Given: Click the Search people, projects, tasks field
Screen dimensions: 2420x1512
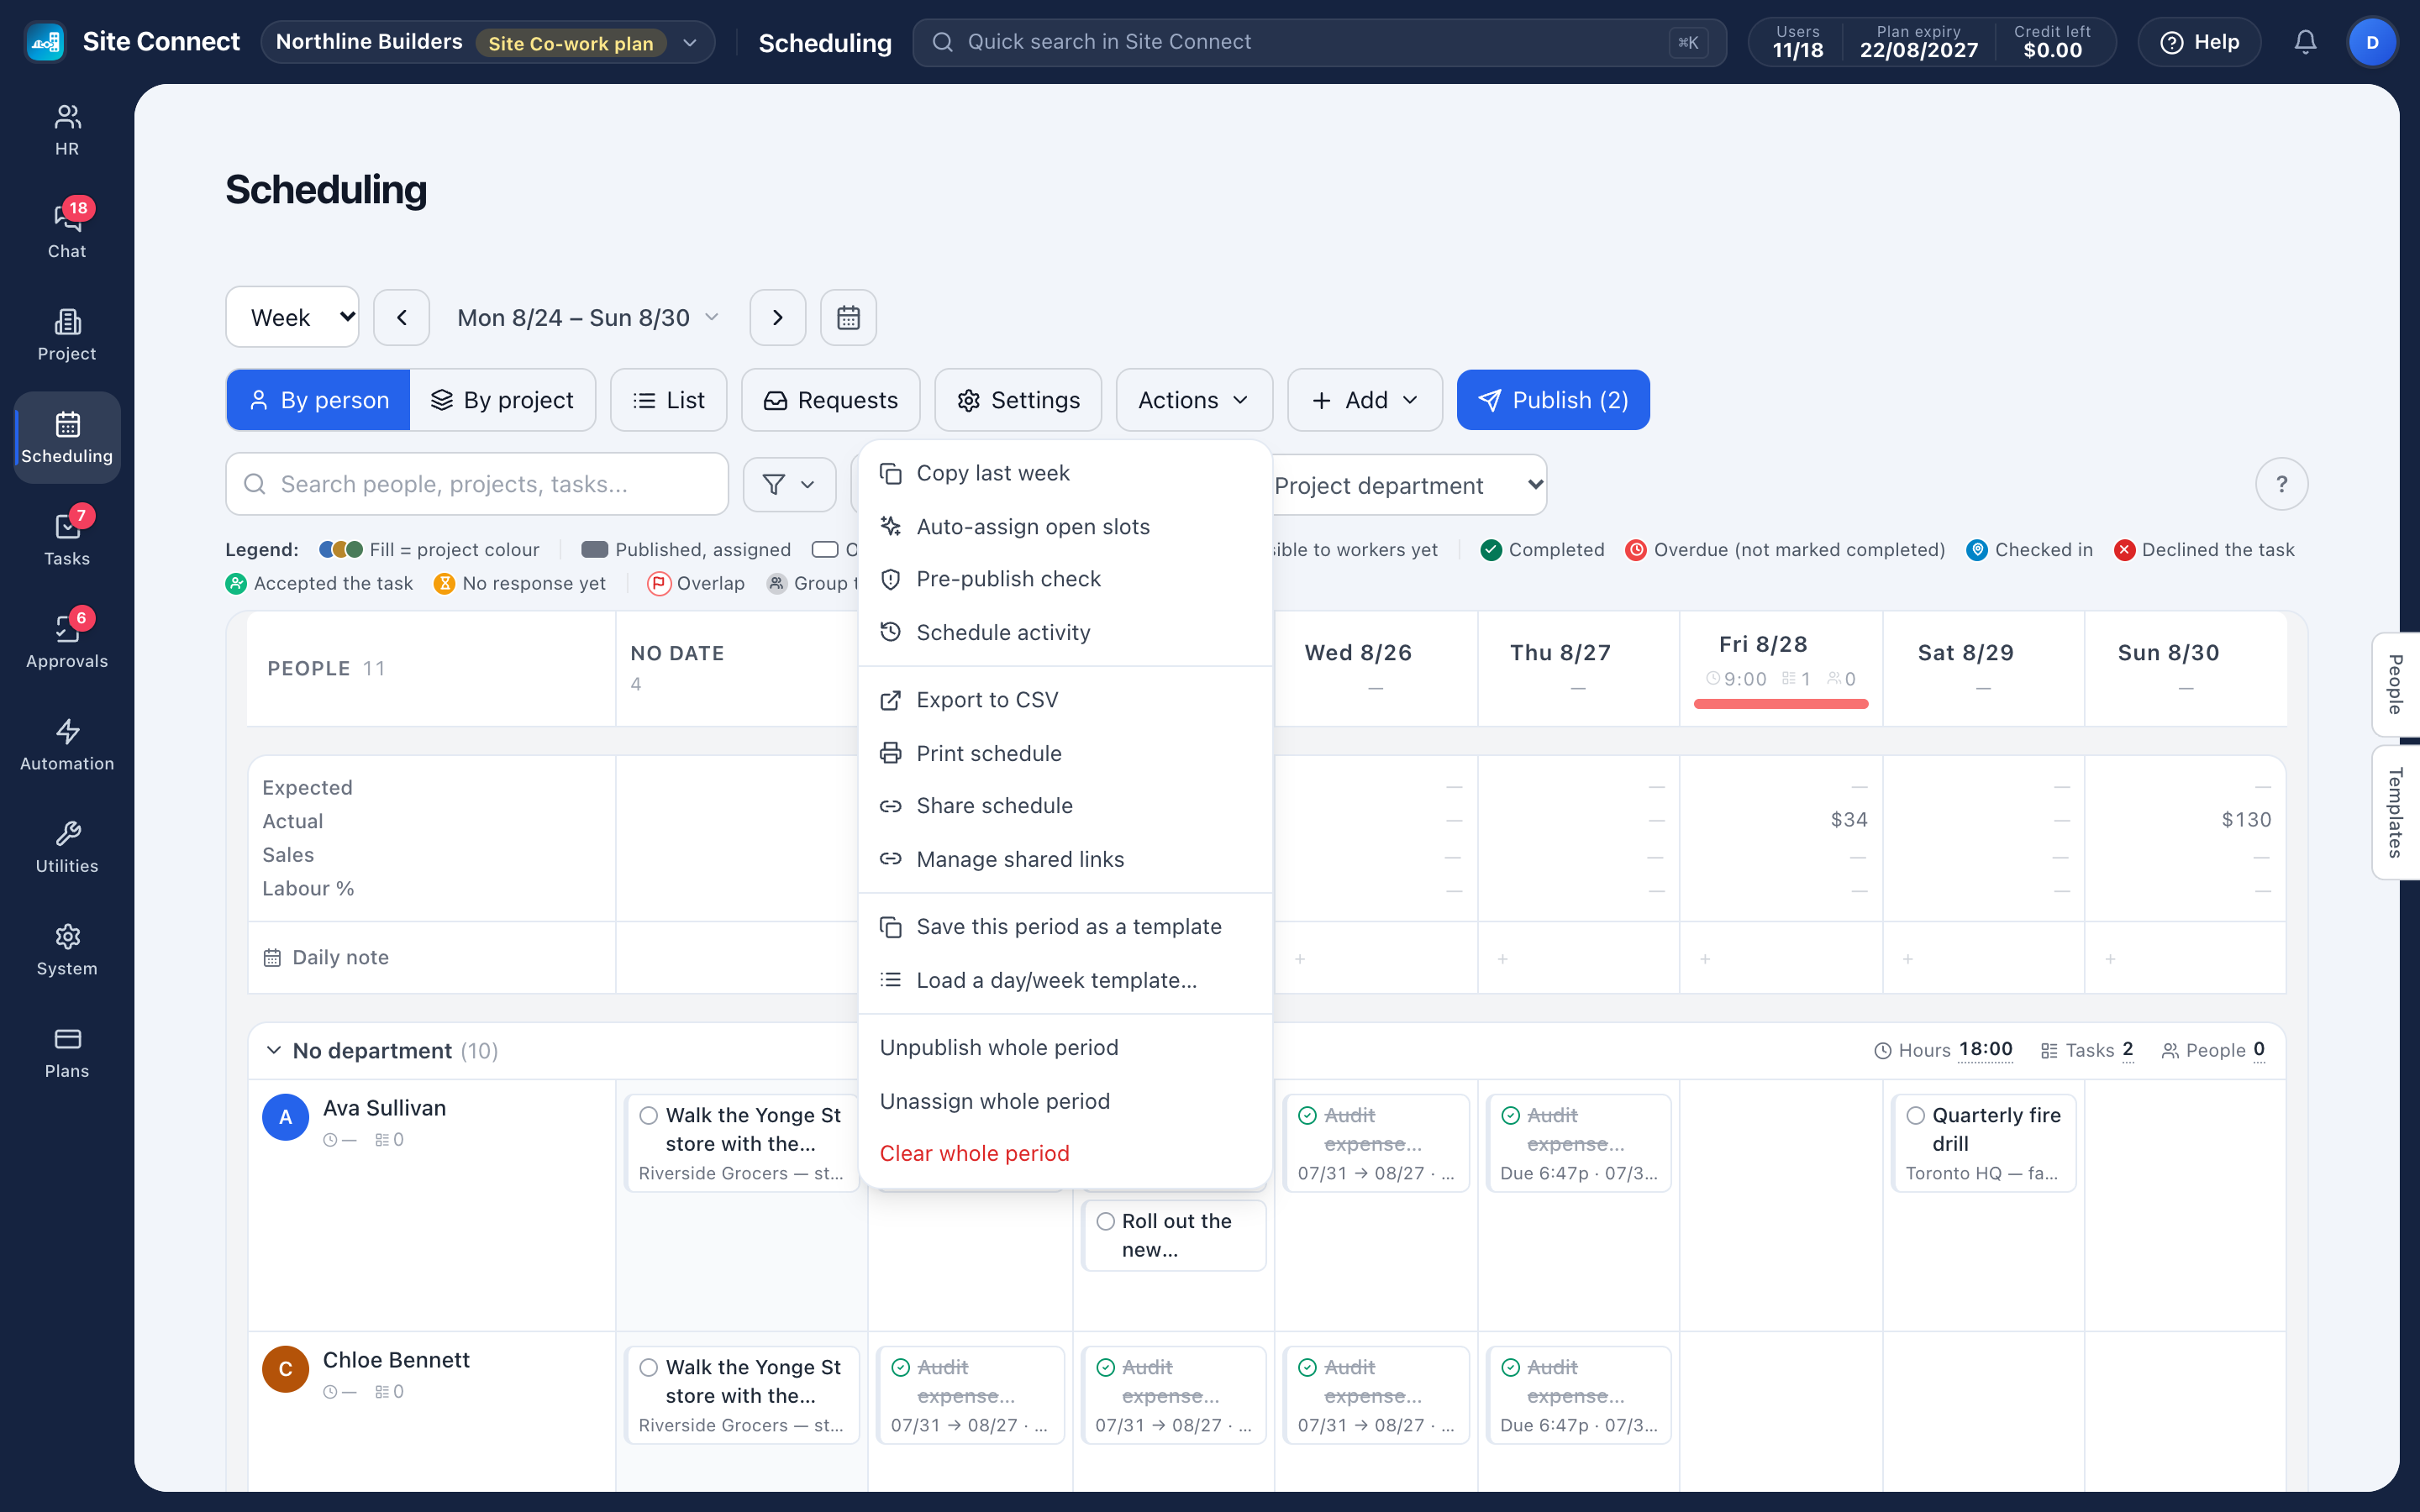Looking at the screenshot, I should (x=477, y=484).
